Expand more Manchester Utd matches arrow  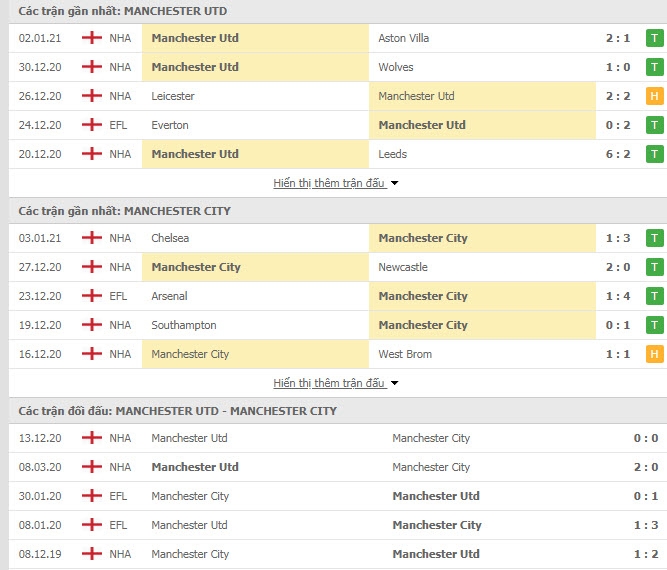[395, 183]
